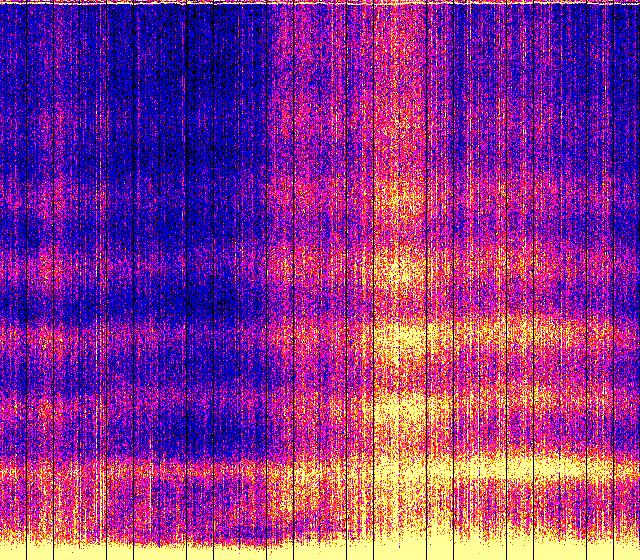Click the top-left corner of the spectrogram
Image resolution: width=640 pixels, height=560 pixels.
pyautogui.click(x=2, y=2)
